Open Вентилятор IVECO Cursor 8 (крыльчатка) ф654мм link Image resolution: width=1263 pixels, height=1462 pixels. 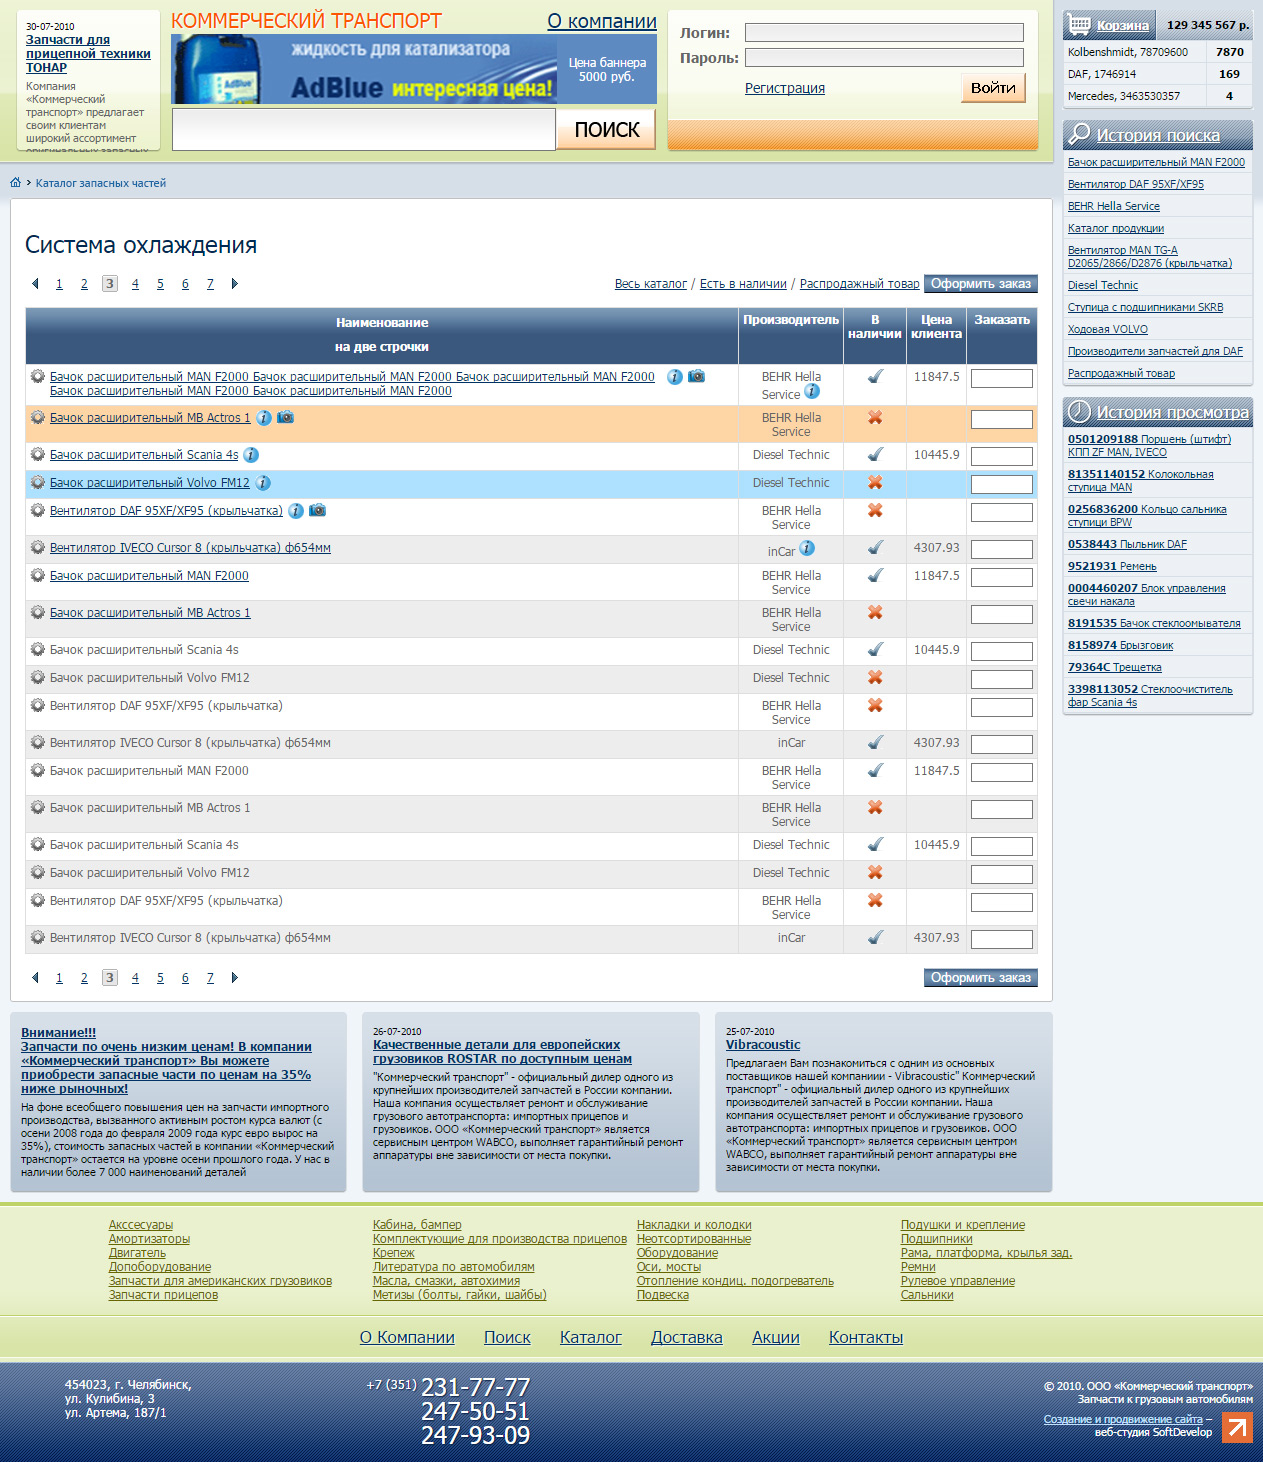click(190, 548)
